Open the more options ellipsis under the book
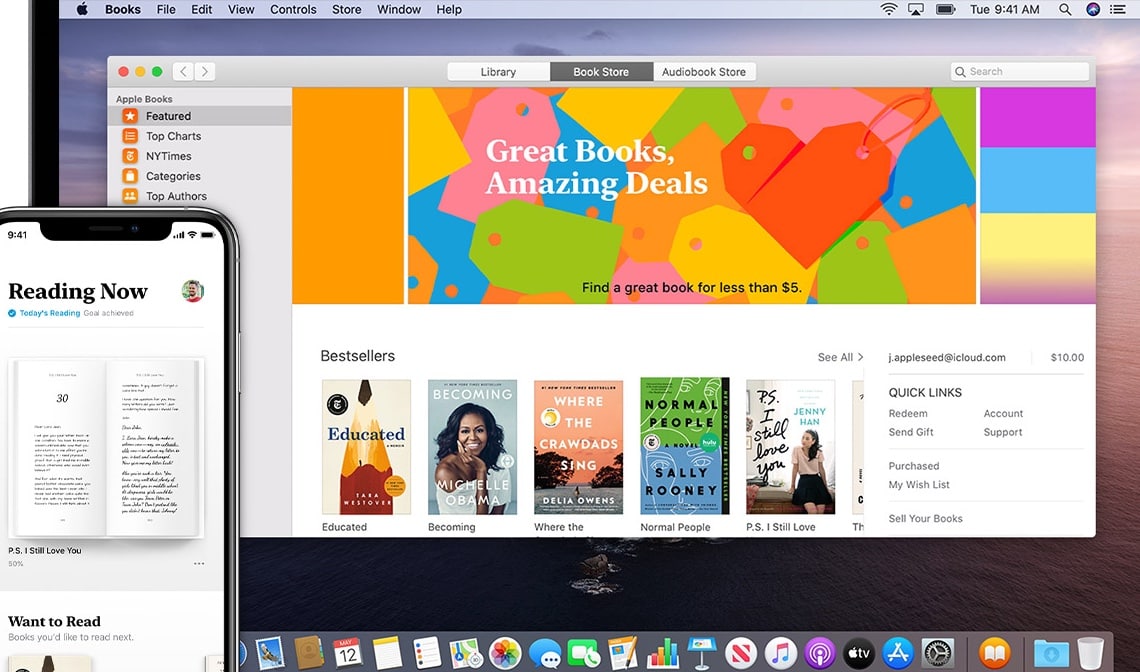The height and width of the screenshot is (672, 1140). tap(199, 564)
